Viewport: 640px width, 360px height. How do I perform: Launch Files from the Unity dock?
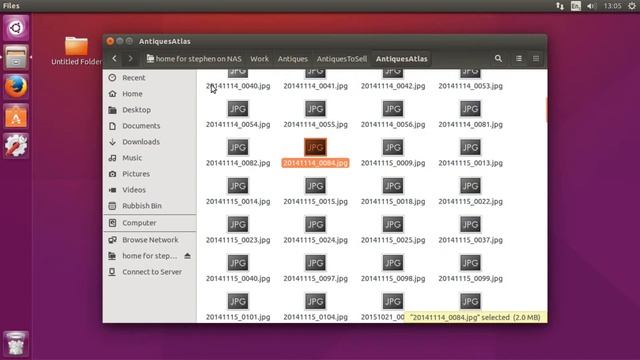point(16,57)
